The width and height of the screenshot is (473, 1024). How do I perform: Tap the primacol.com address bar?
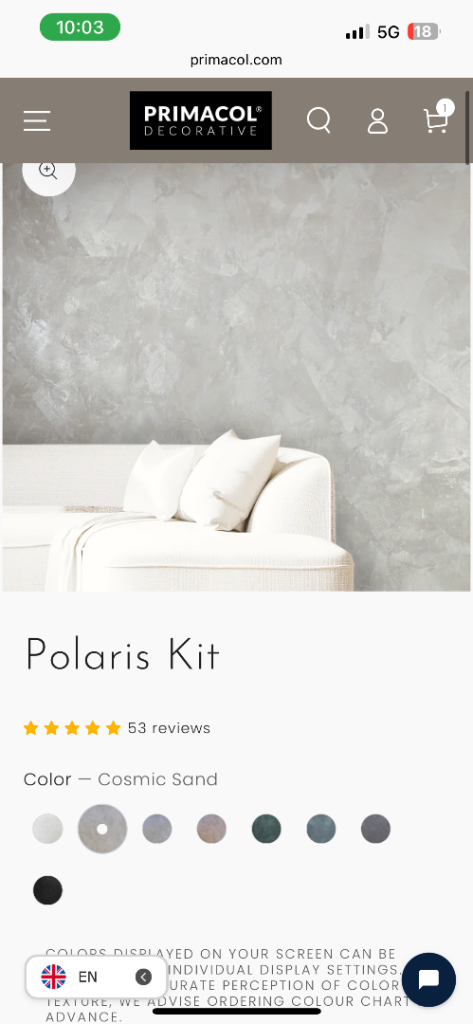click(x=236, y=60)
